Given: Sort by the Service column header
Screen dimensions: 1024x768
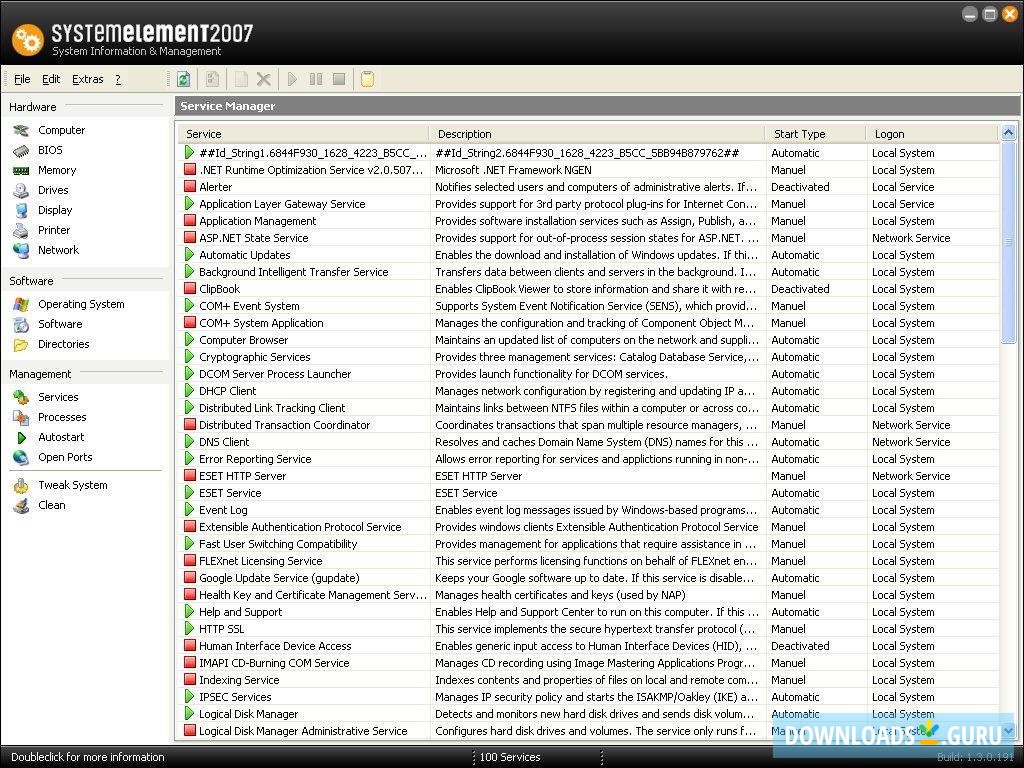Looking at the screenshot, I should [x=304, y=134].
